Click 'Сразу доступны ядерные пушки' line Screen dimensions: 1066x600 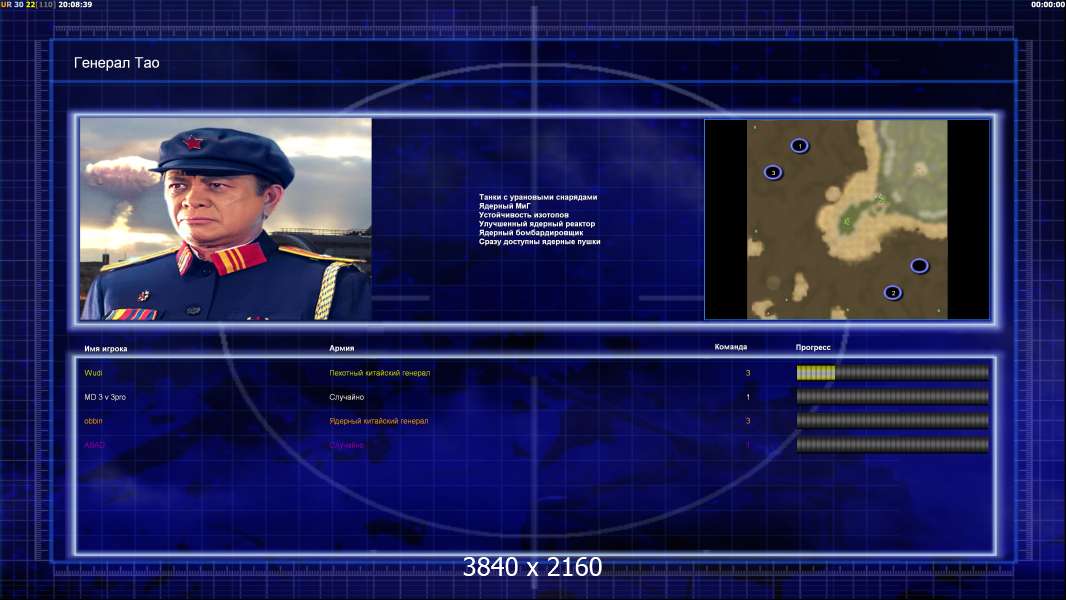point(539,241)
